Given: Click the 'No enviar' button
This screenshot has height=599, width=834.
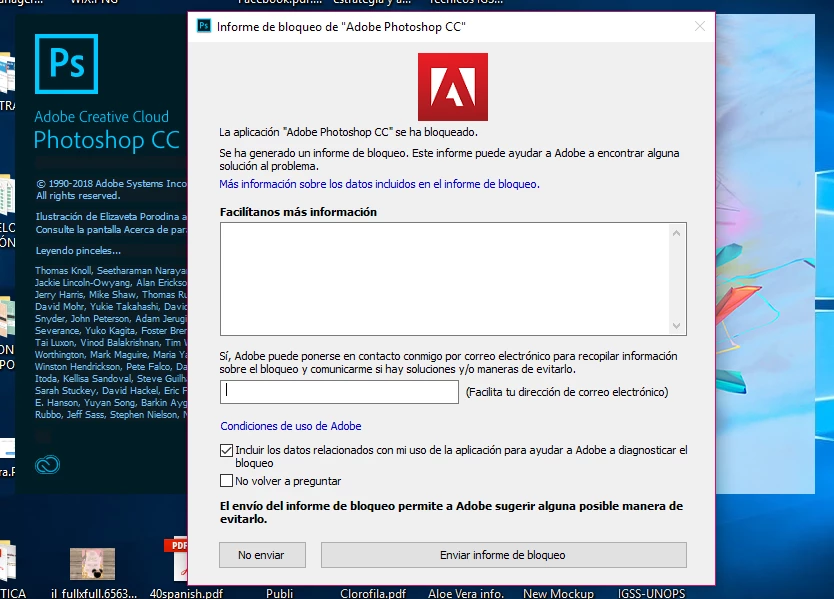Looking at the screenshot, I should click(262, 555).
